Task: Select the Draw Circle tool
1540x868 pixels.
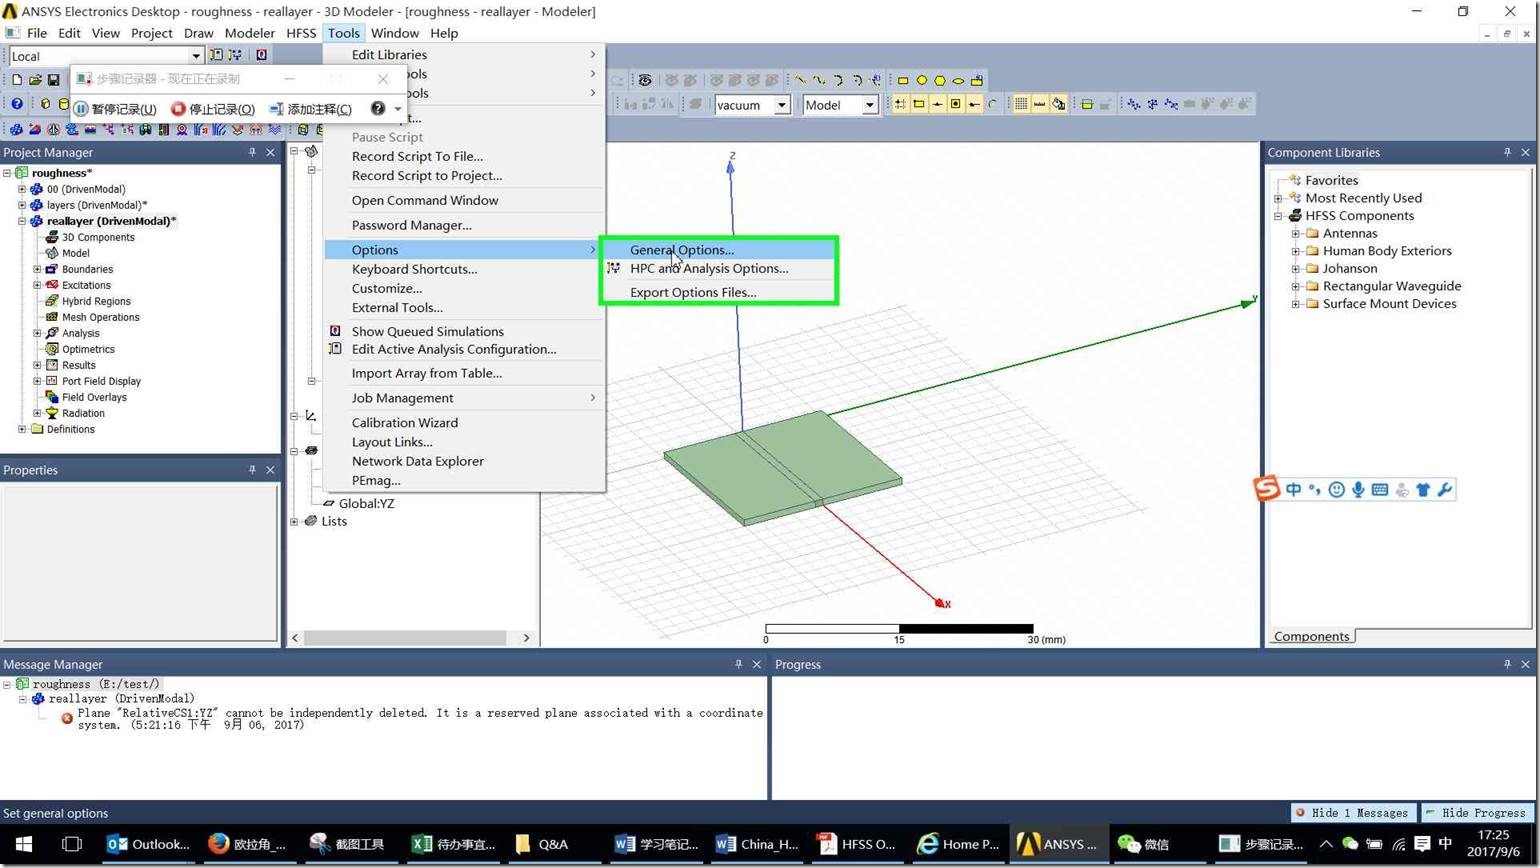Action: pos(921,80)
